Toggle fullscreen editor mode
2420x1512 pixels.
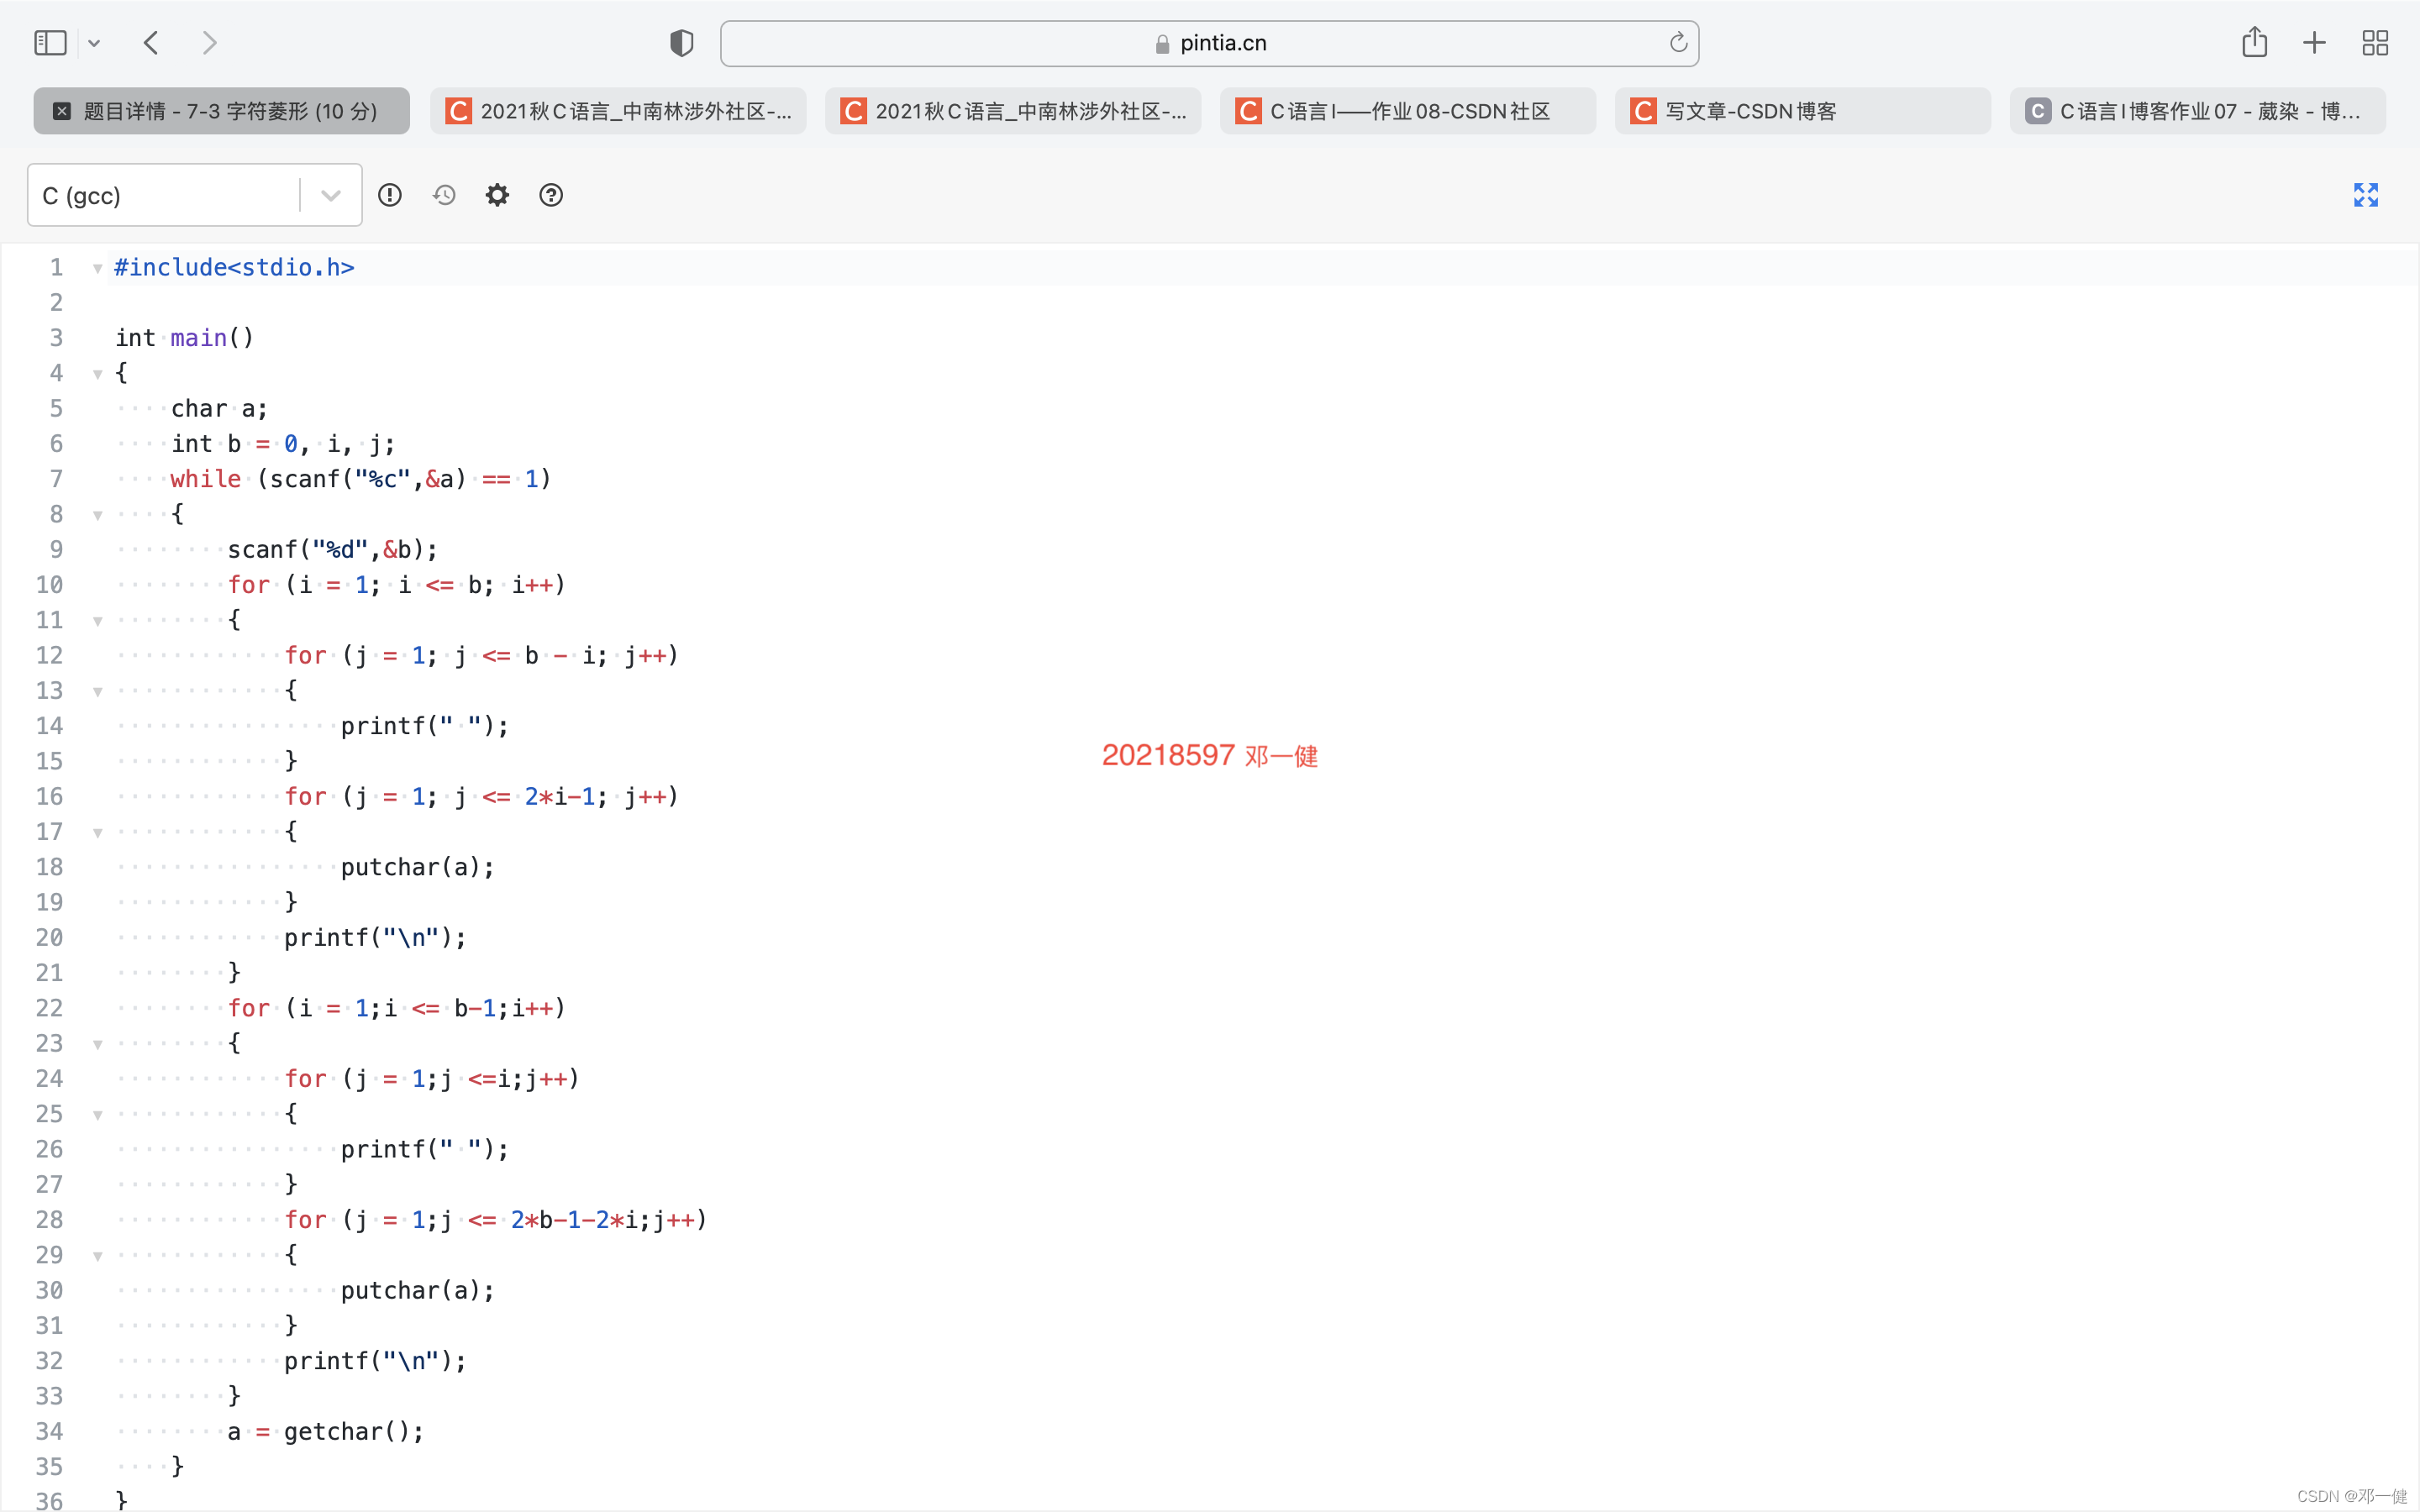2366,195
